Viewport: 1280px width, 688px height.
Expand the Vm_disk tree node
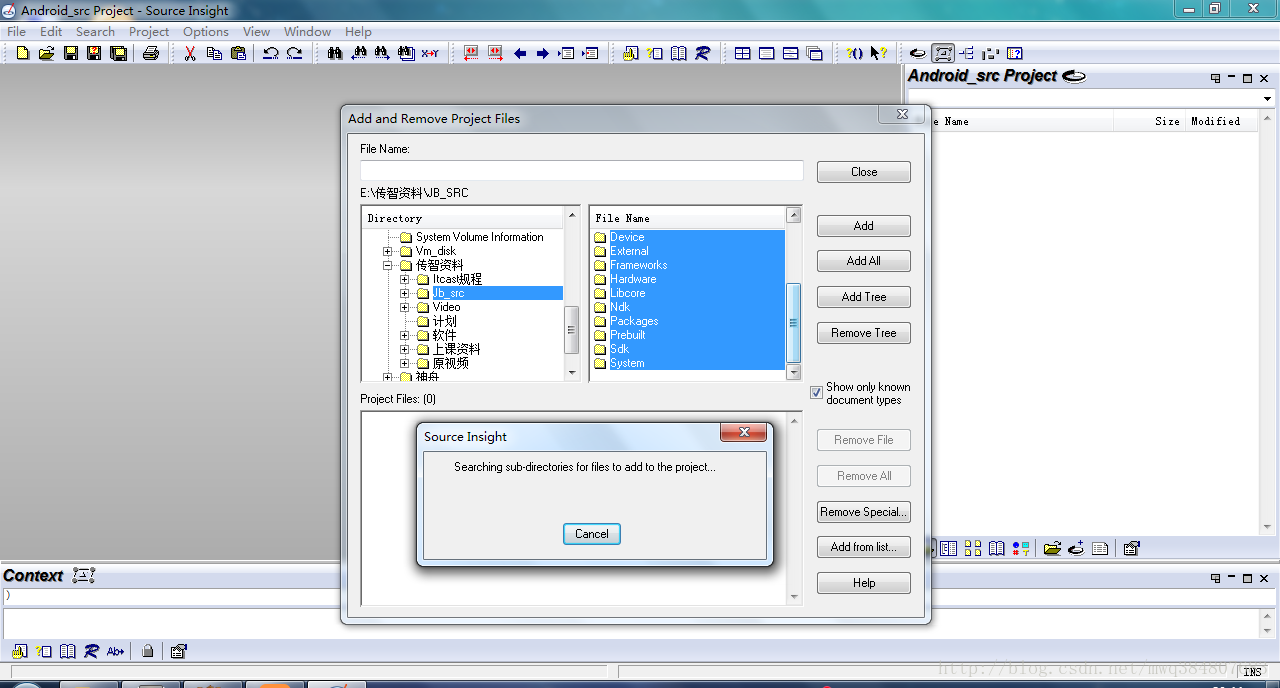click(388, 251)
